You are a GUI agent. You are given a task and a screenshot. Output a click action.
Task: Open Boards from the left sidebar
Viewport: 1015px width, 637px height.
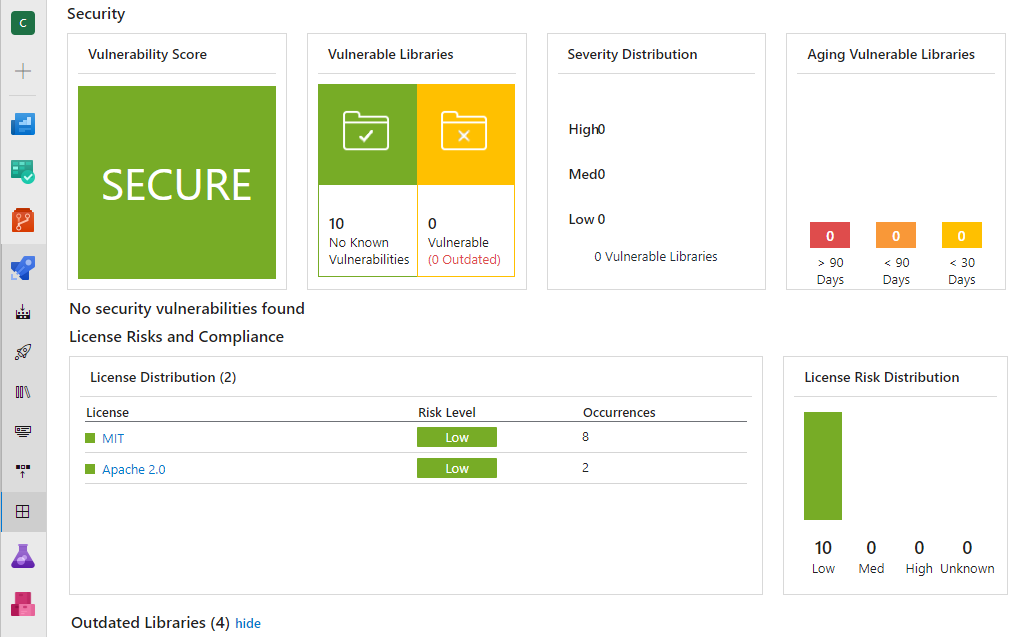[22, 170]
